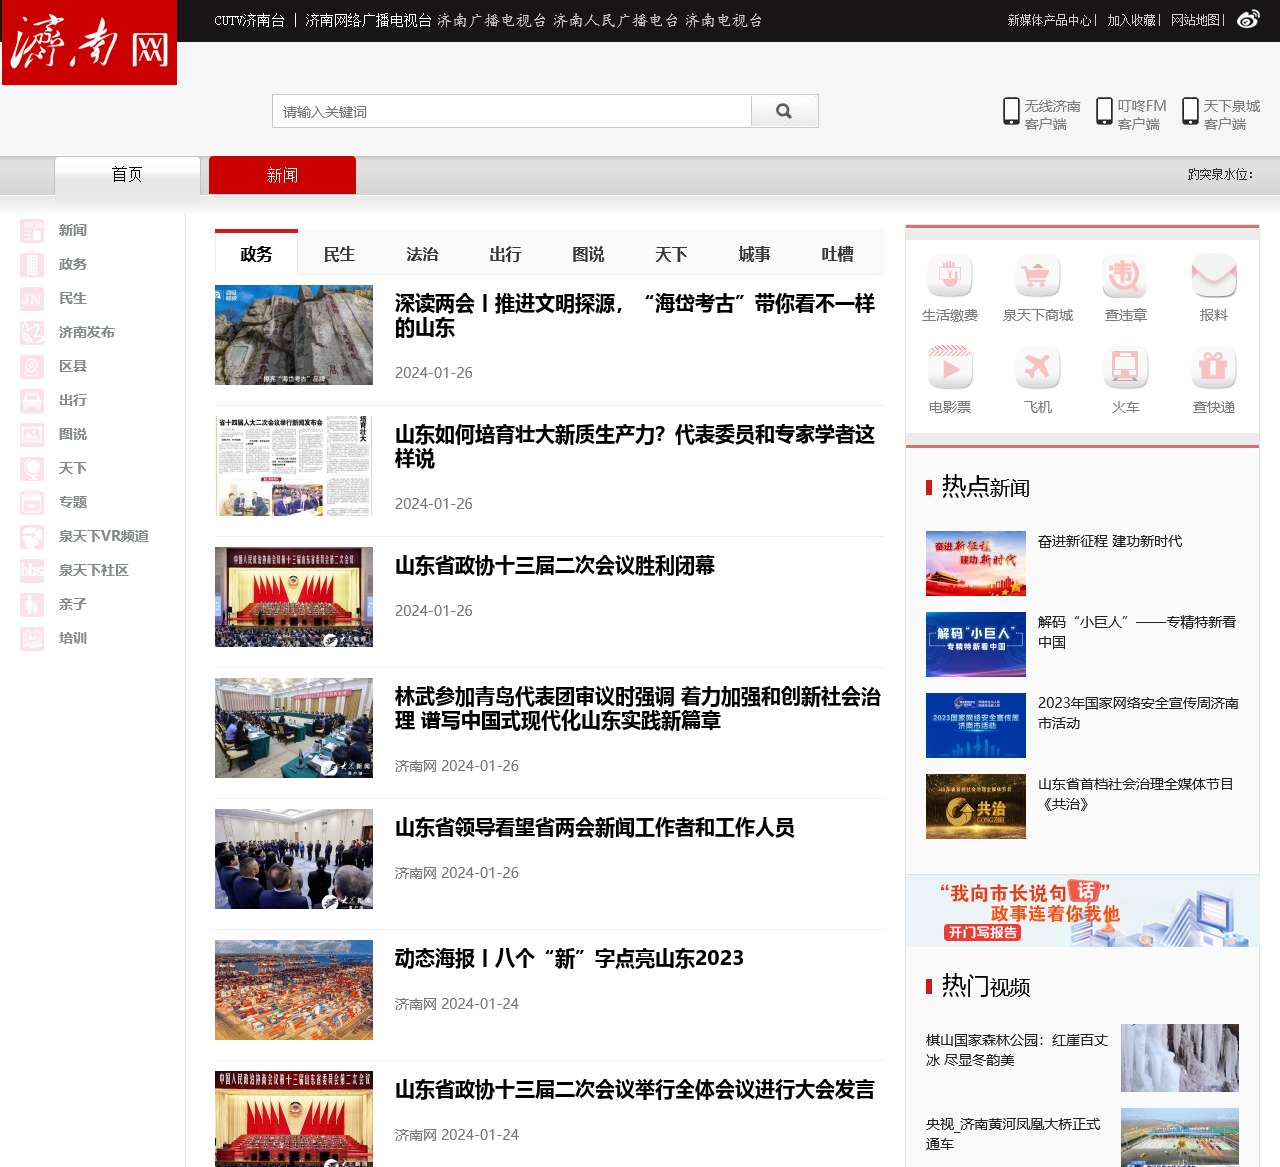
Task: Click the 加入收藏 link
Action: [x=1130, y=20]
